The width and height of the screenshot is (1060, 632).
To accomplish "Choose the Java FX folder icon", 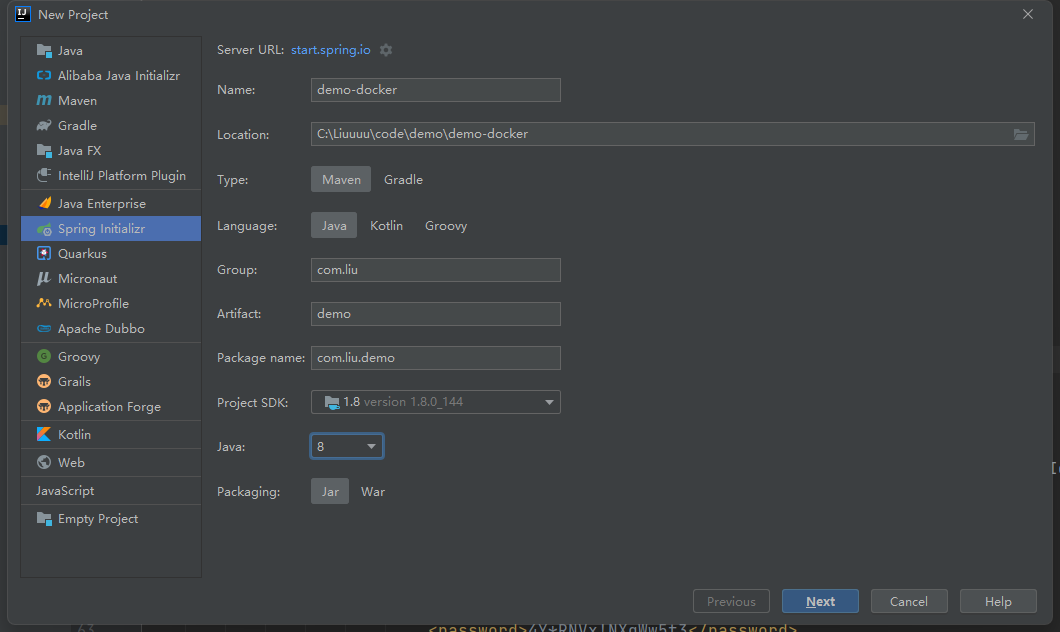I will click(x=44, y=151).
